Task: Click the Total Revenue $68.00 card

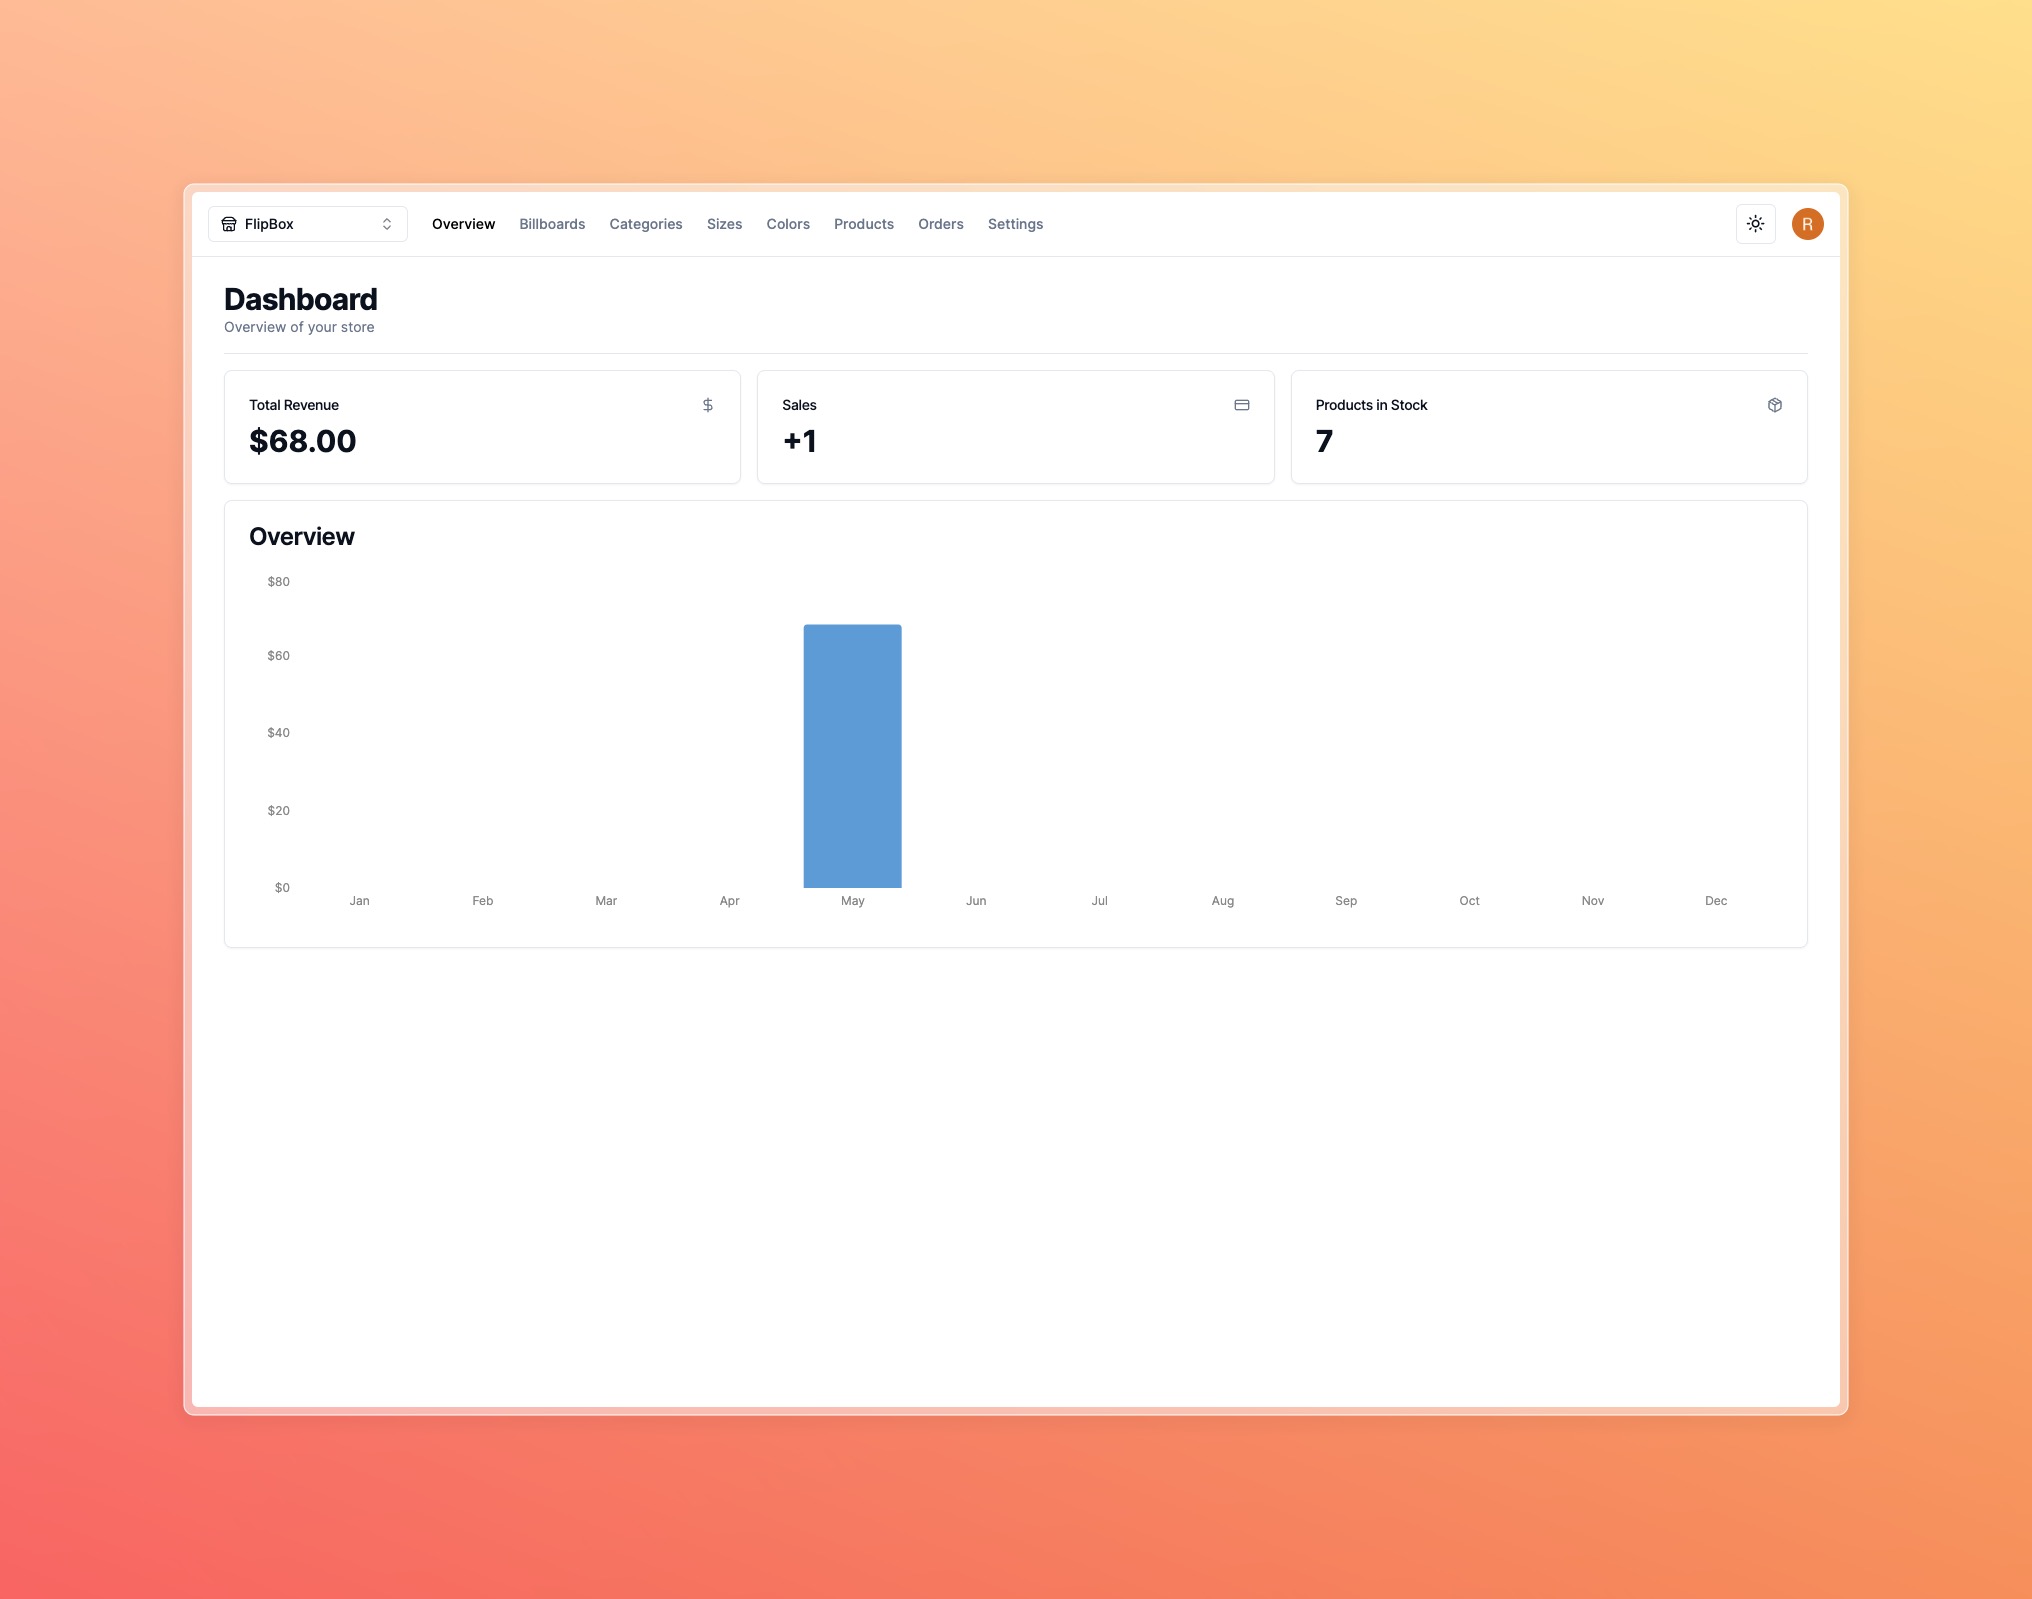Action: tap(482, 427)
